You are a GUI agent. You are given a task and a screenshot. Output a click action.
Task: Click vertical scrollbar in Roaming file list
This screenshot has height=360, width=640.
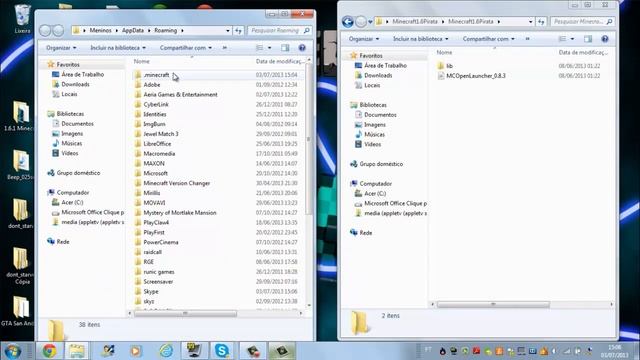(x=309, y=139)
